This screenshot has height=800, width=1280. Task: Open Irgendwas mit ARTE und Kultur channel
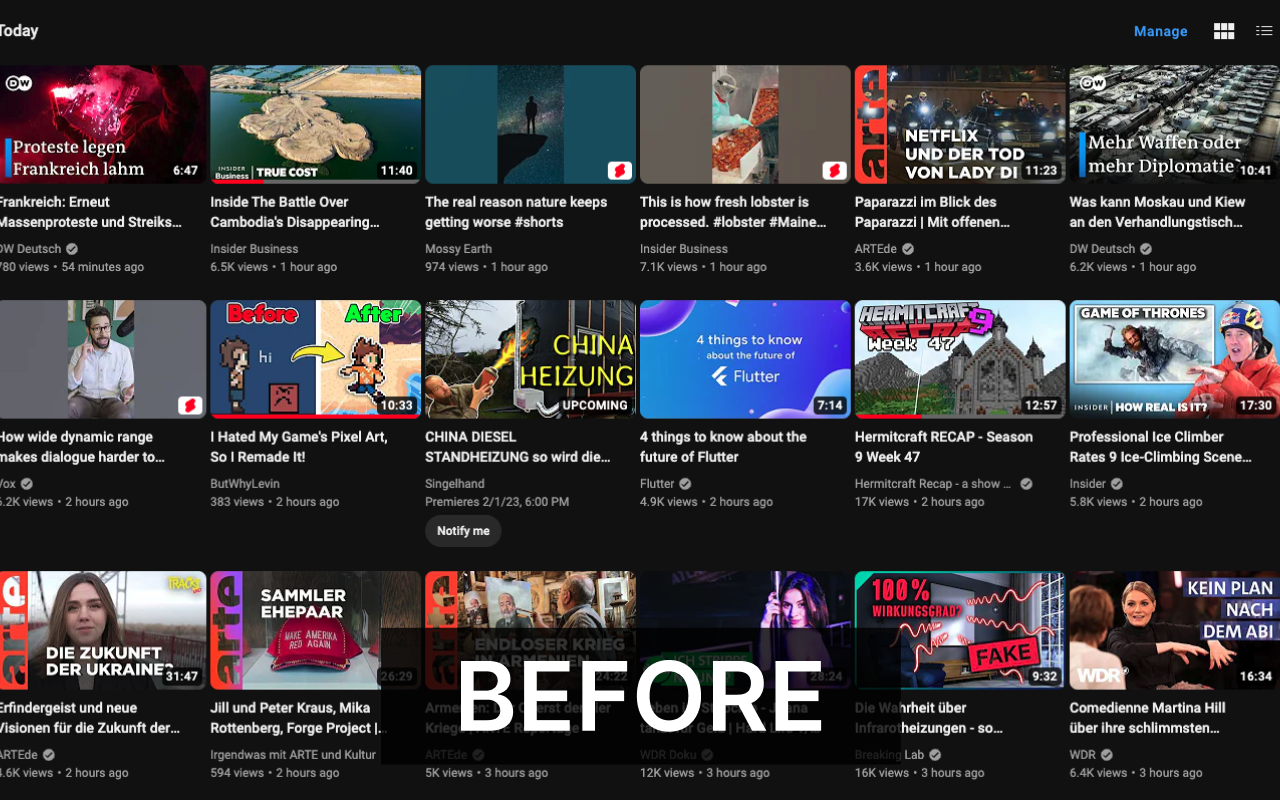point(293,755)
